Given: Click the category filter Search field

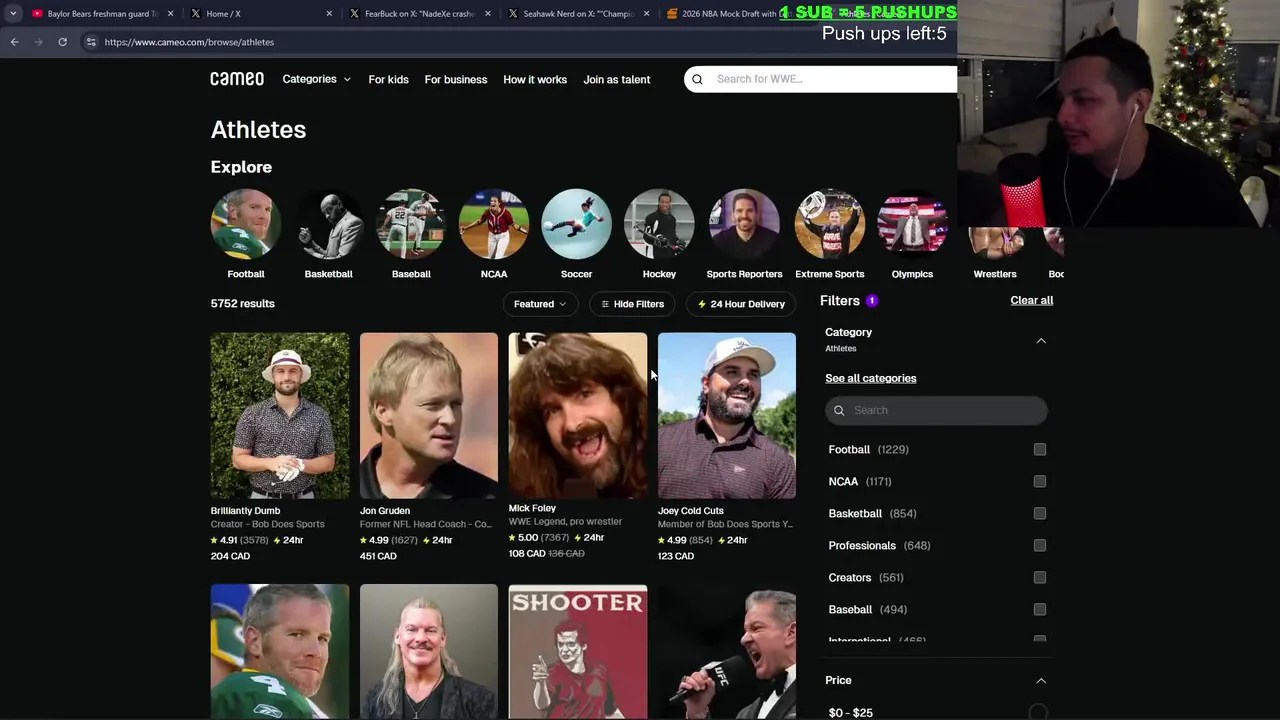Looking at the screenshot, I should (x=936, y=410).
